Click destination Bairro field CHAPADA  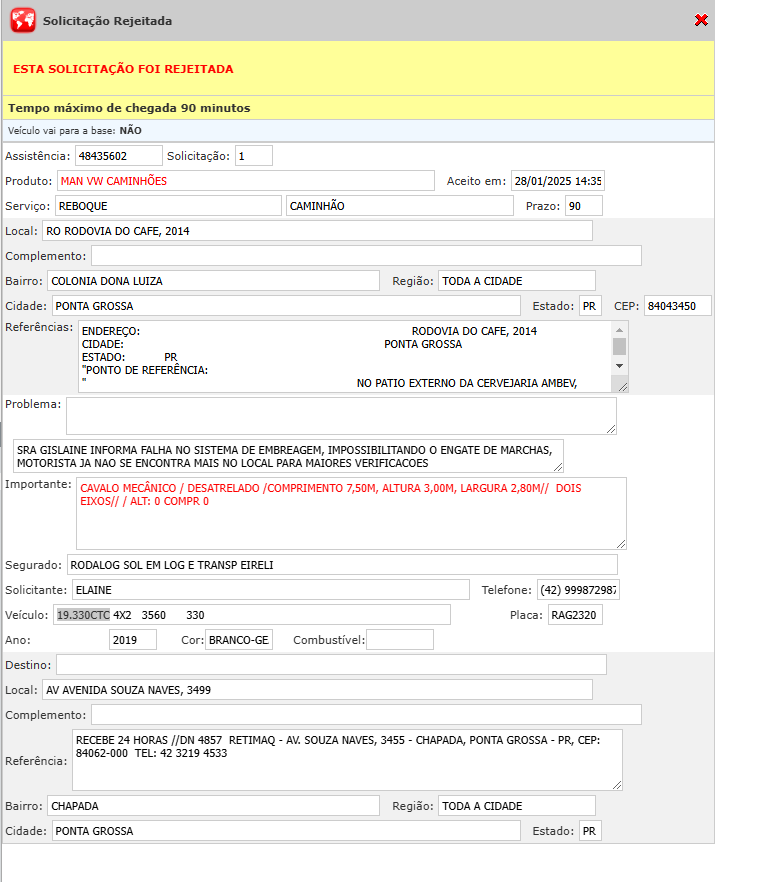tap(213, 806)
